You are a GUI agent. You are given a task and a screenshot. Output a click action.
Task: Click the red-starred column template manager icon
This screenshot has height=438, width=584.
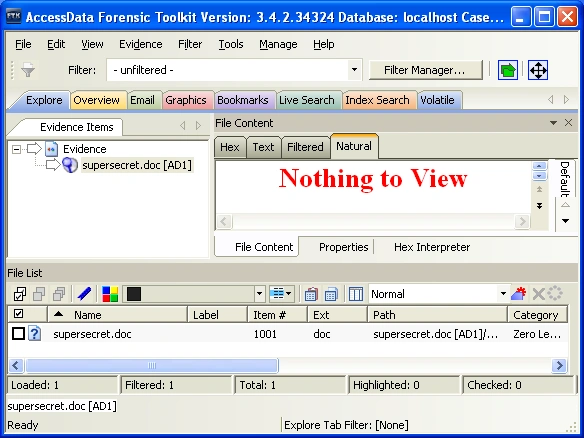[x=519, y=294]
